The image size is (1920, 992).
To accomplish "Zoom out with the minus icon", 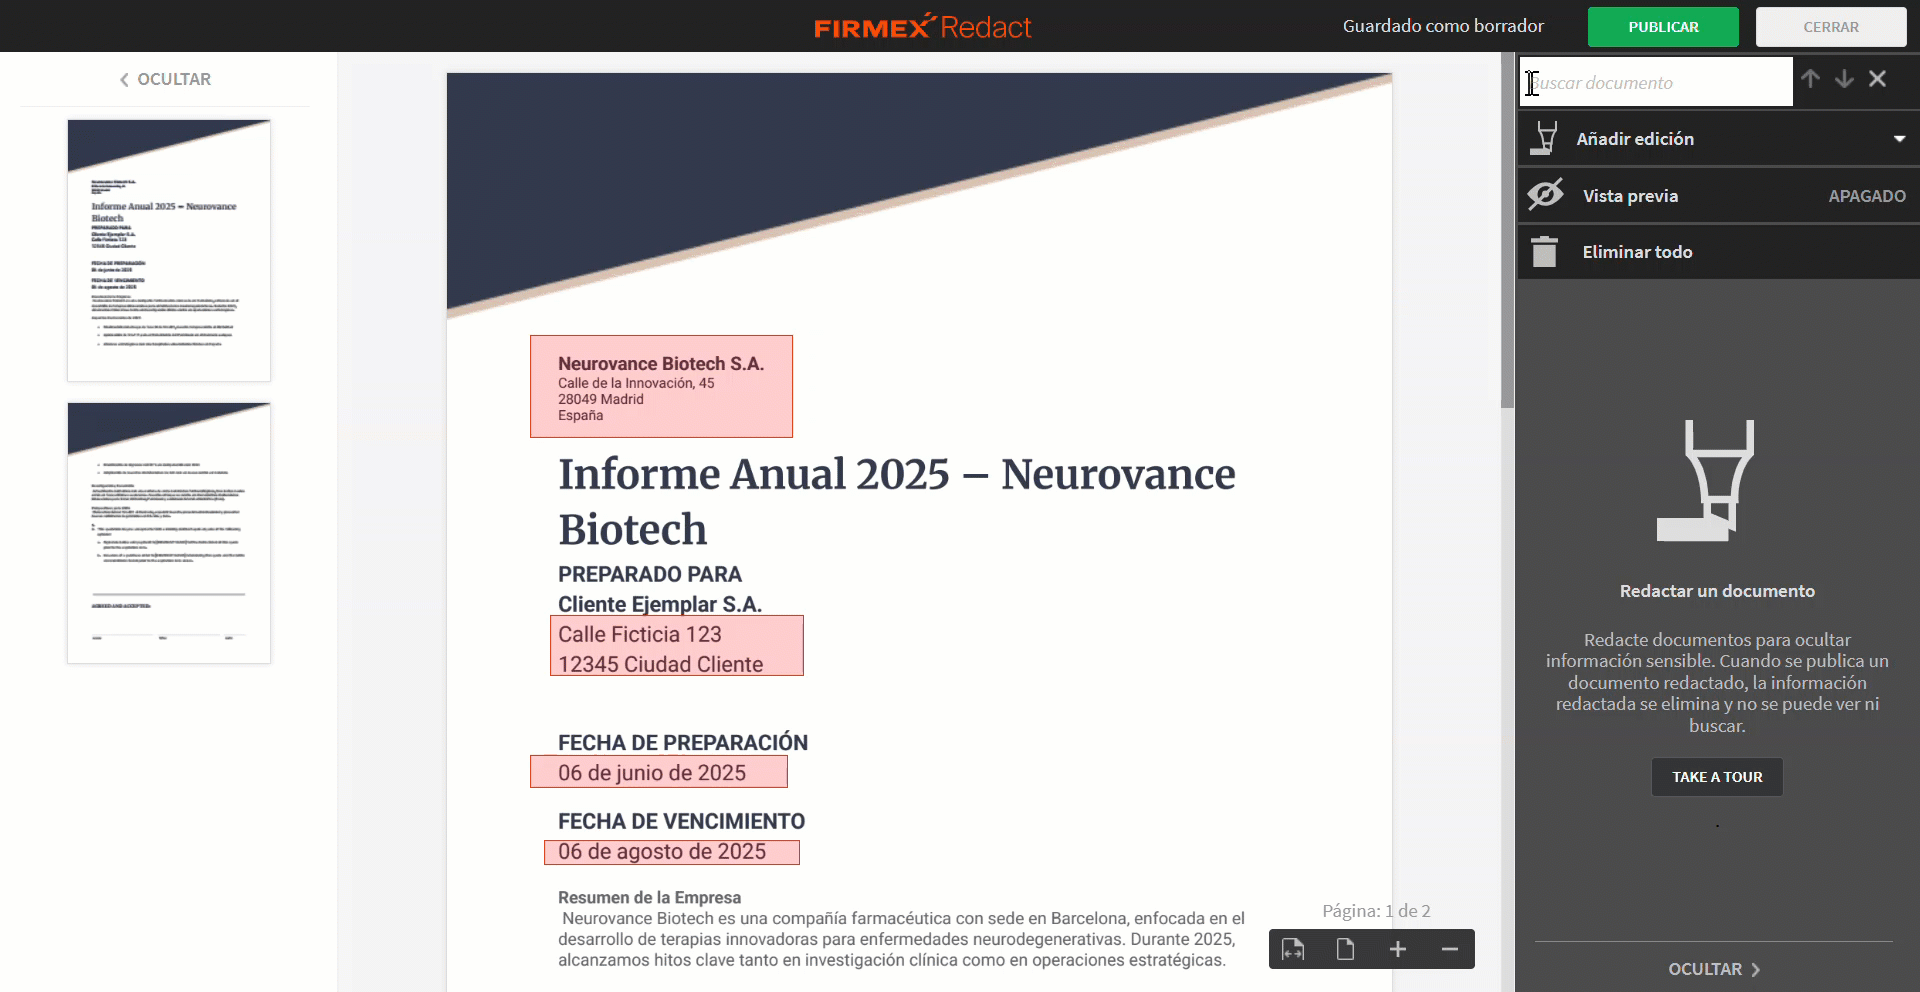I will (1450, 950).
